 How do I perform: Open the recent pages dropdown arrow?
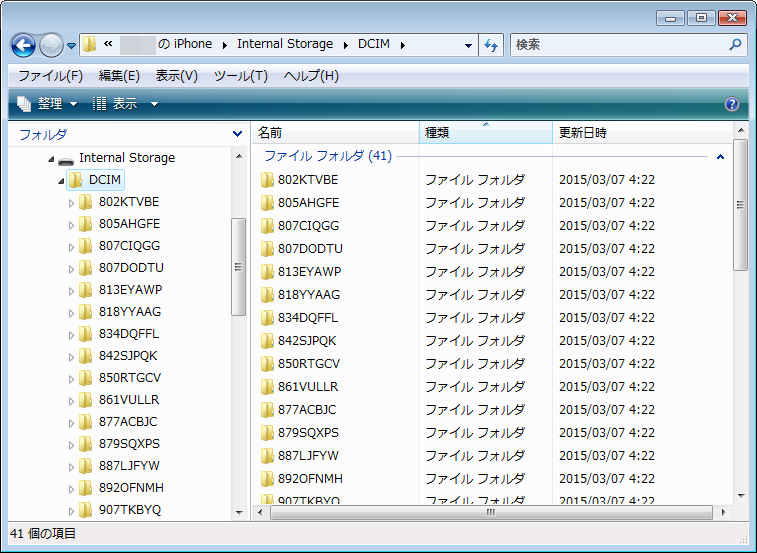pos(72,46)
